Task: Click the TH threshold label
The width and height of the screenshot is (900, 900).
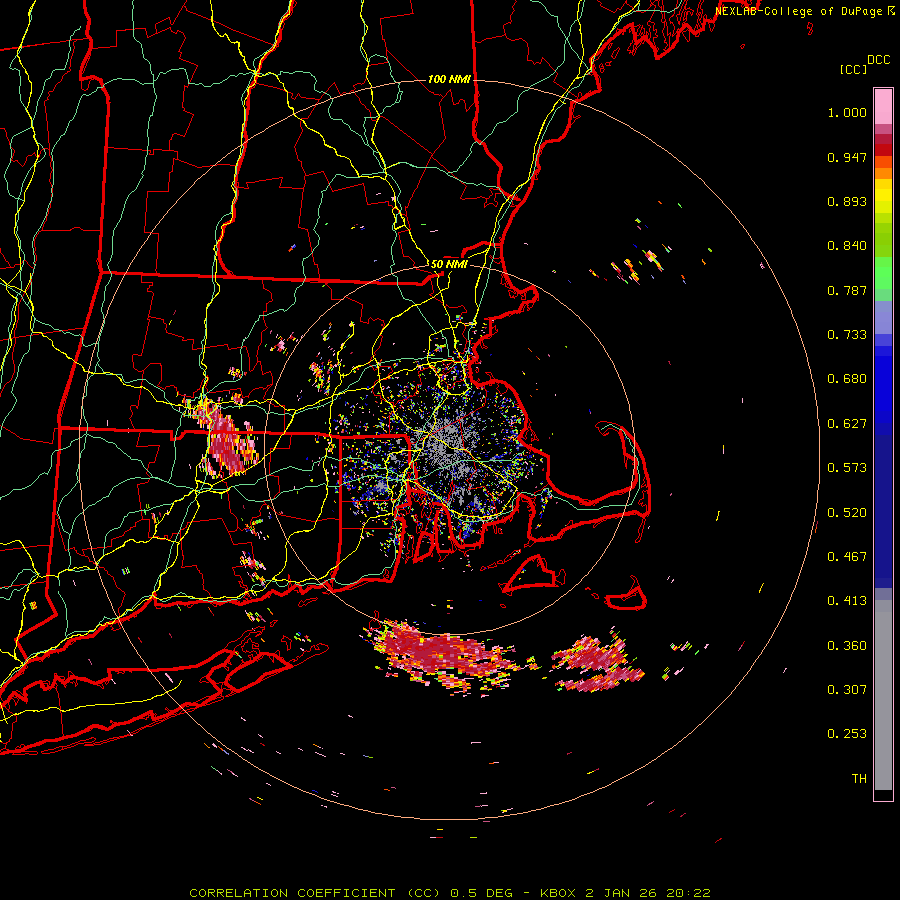Action: (x=859, y=779)
